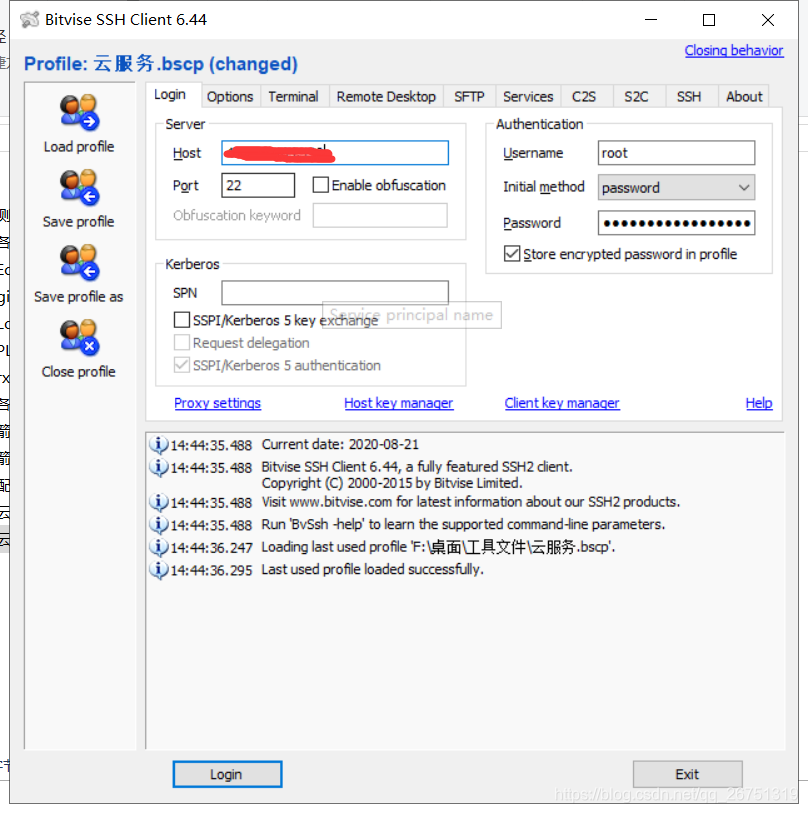Open the Host key manager link
The image size is (808, 813).
point(399,403)
